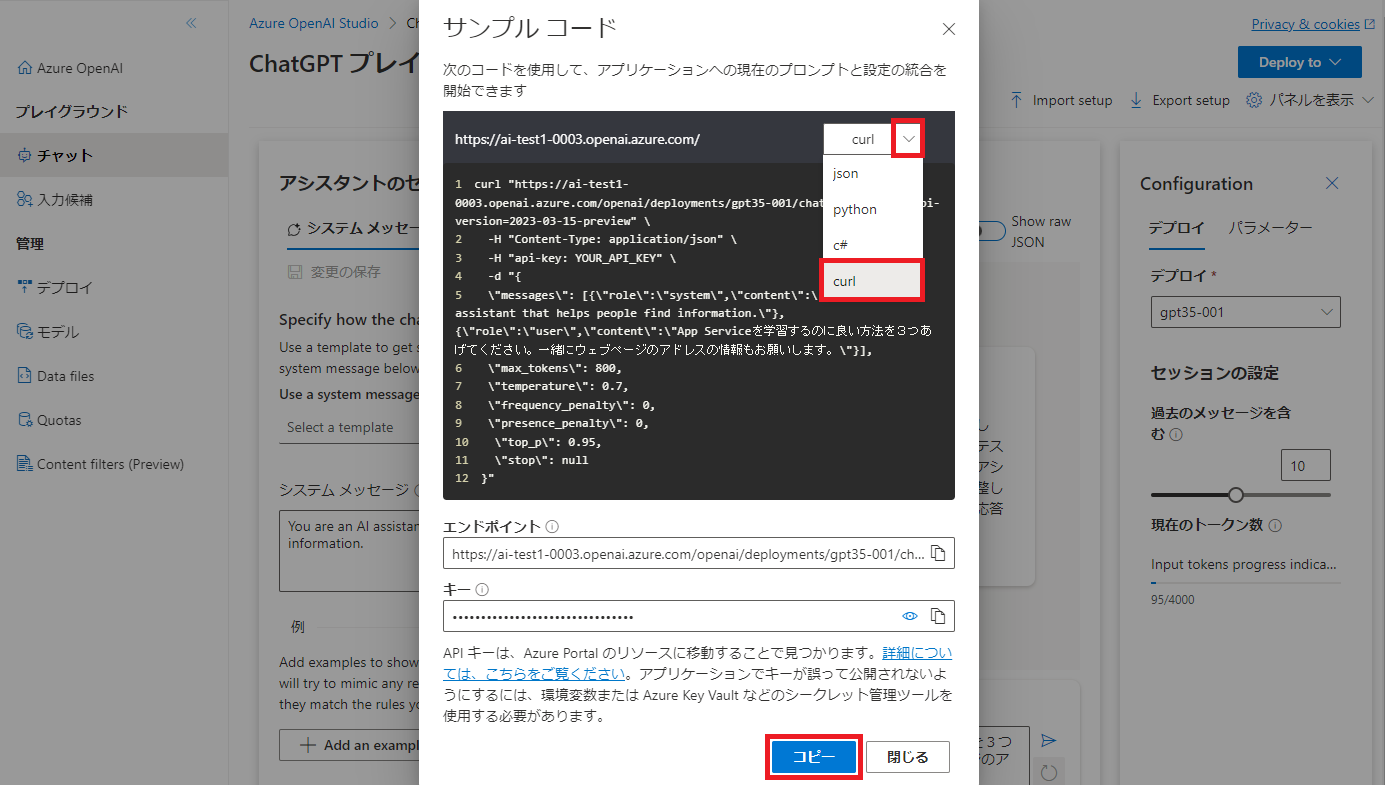
Task: Click Import setup in the toolbar
Action: [x=1061, y=100]
